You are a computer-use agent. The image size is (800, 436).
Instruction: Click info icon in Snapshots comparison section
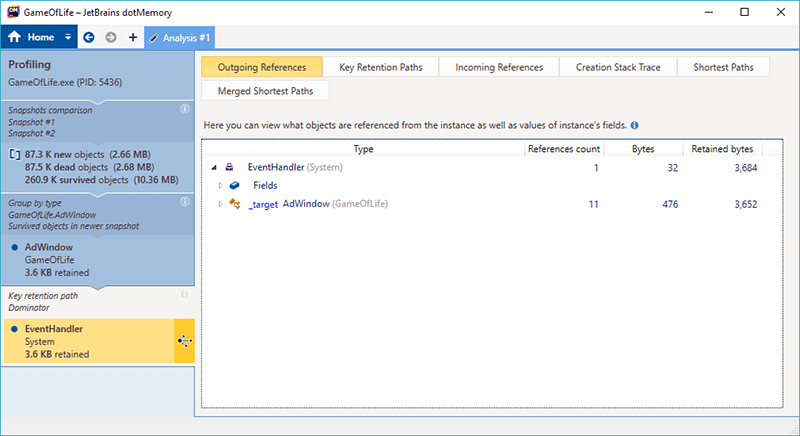point(185,109)
